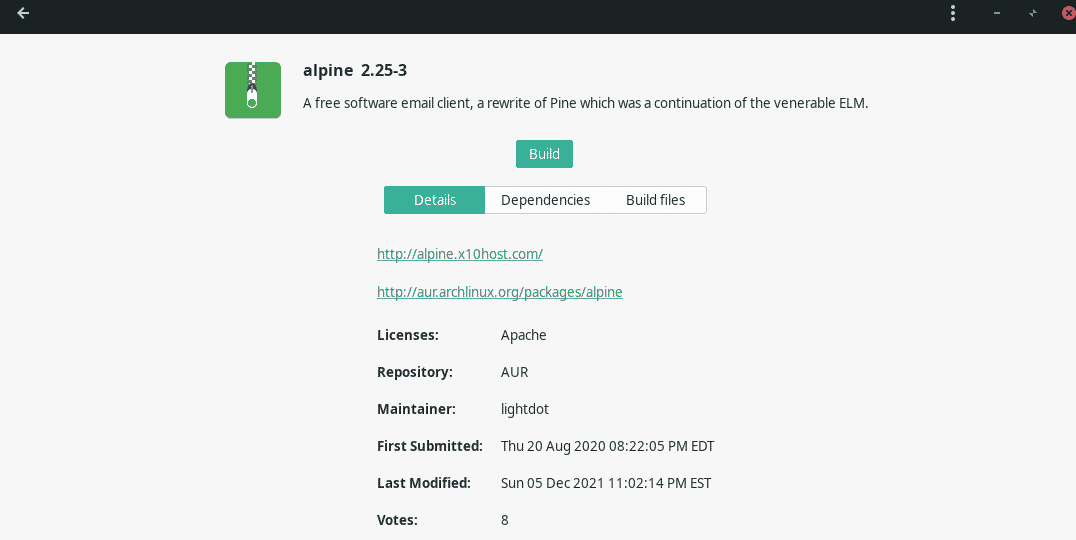This screenshot has width=1076, height=540.
Task: Open the Dependencies tab
Action: click(546, 200)
